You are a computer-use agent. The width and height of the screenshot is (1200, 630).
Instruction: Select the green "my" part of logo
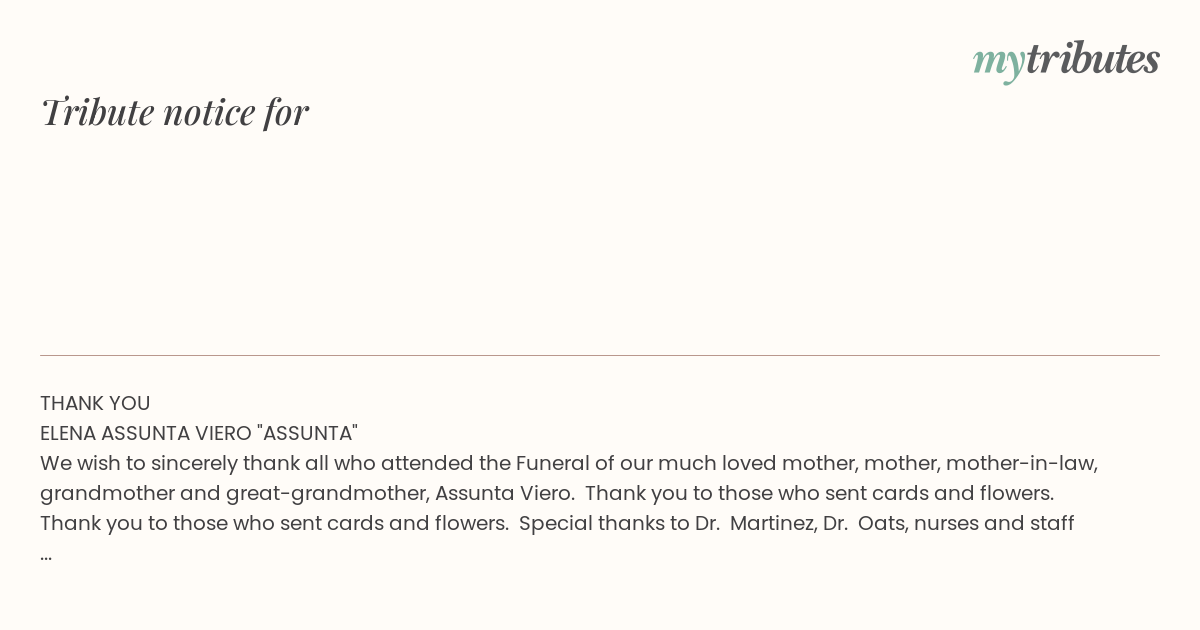pos(998,63)
